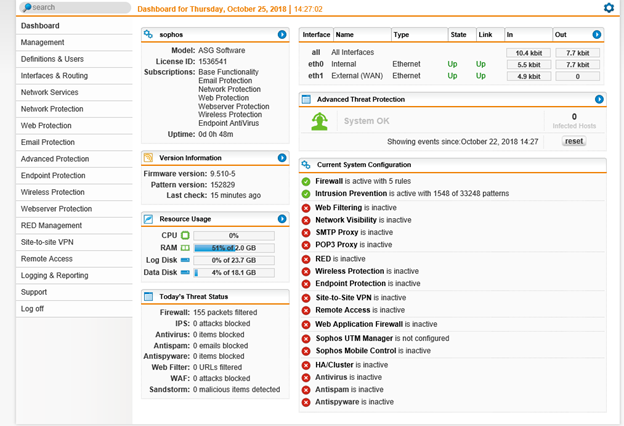Click Log off
Image resolution: width=624 pixels, height=426 pixels.
(x=74, y=309)
